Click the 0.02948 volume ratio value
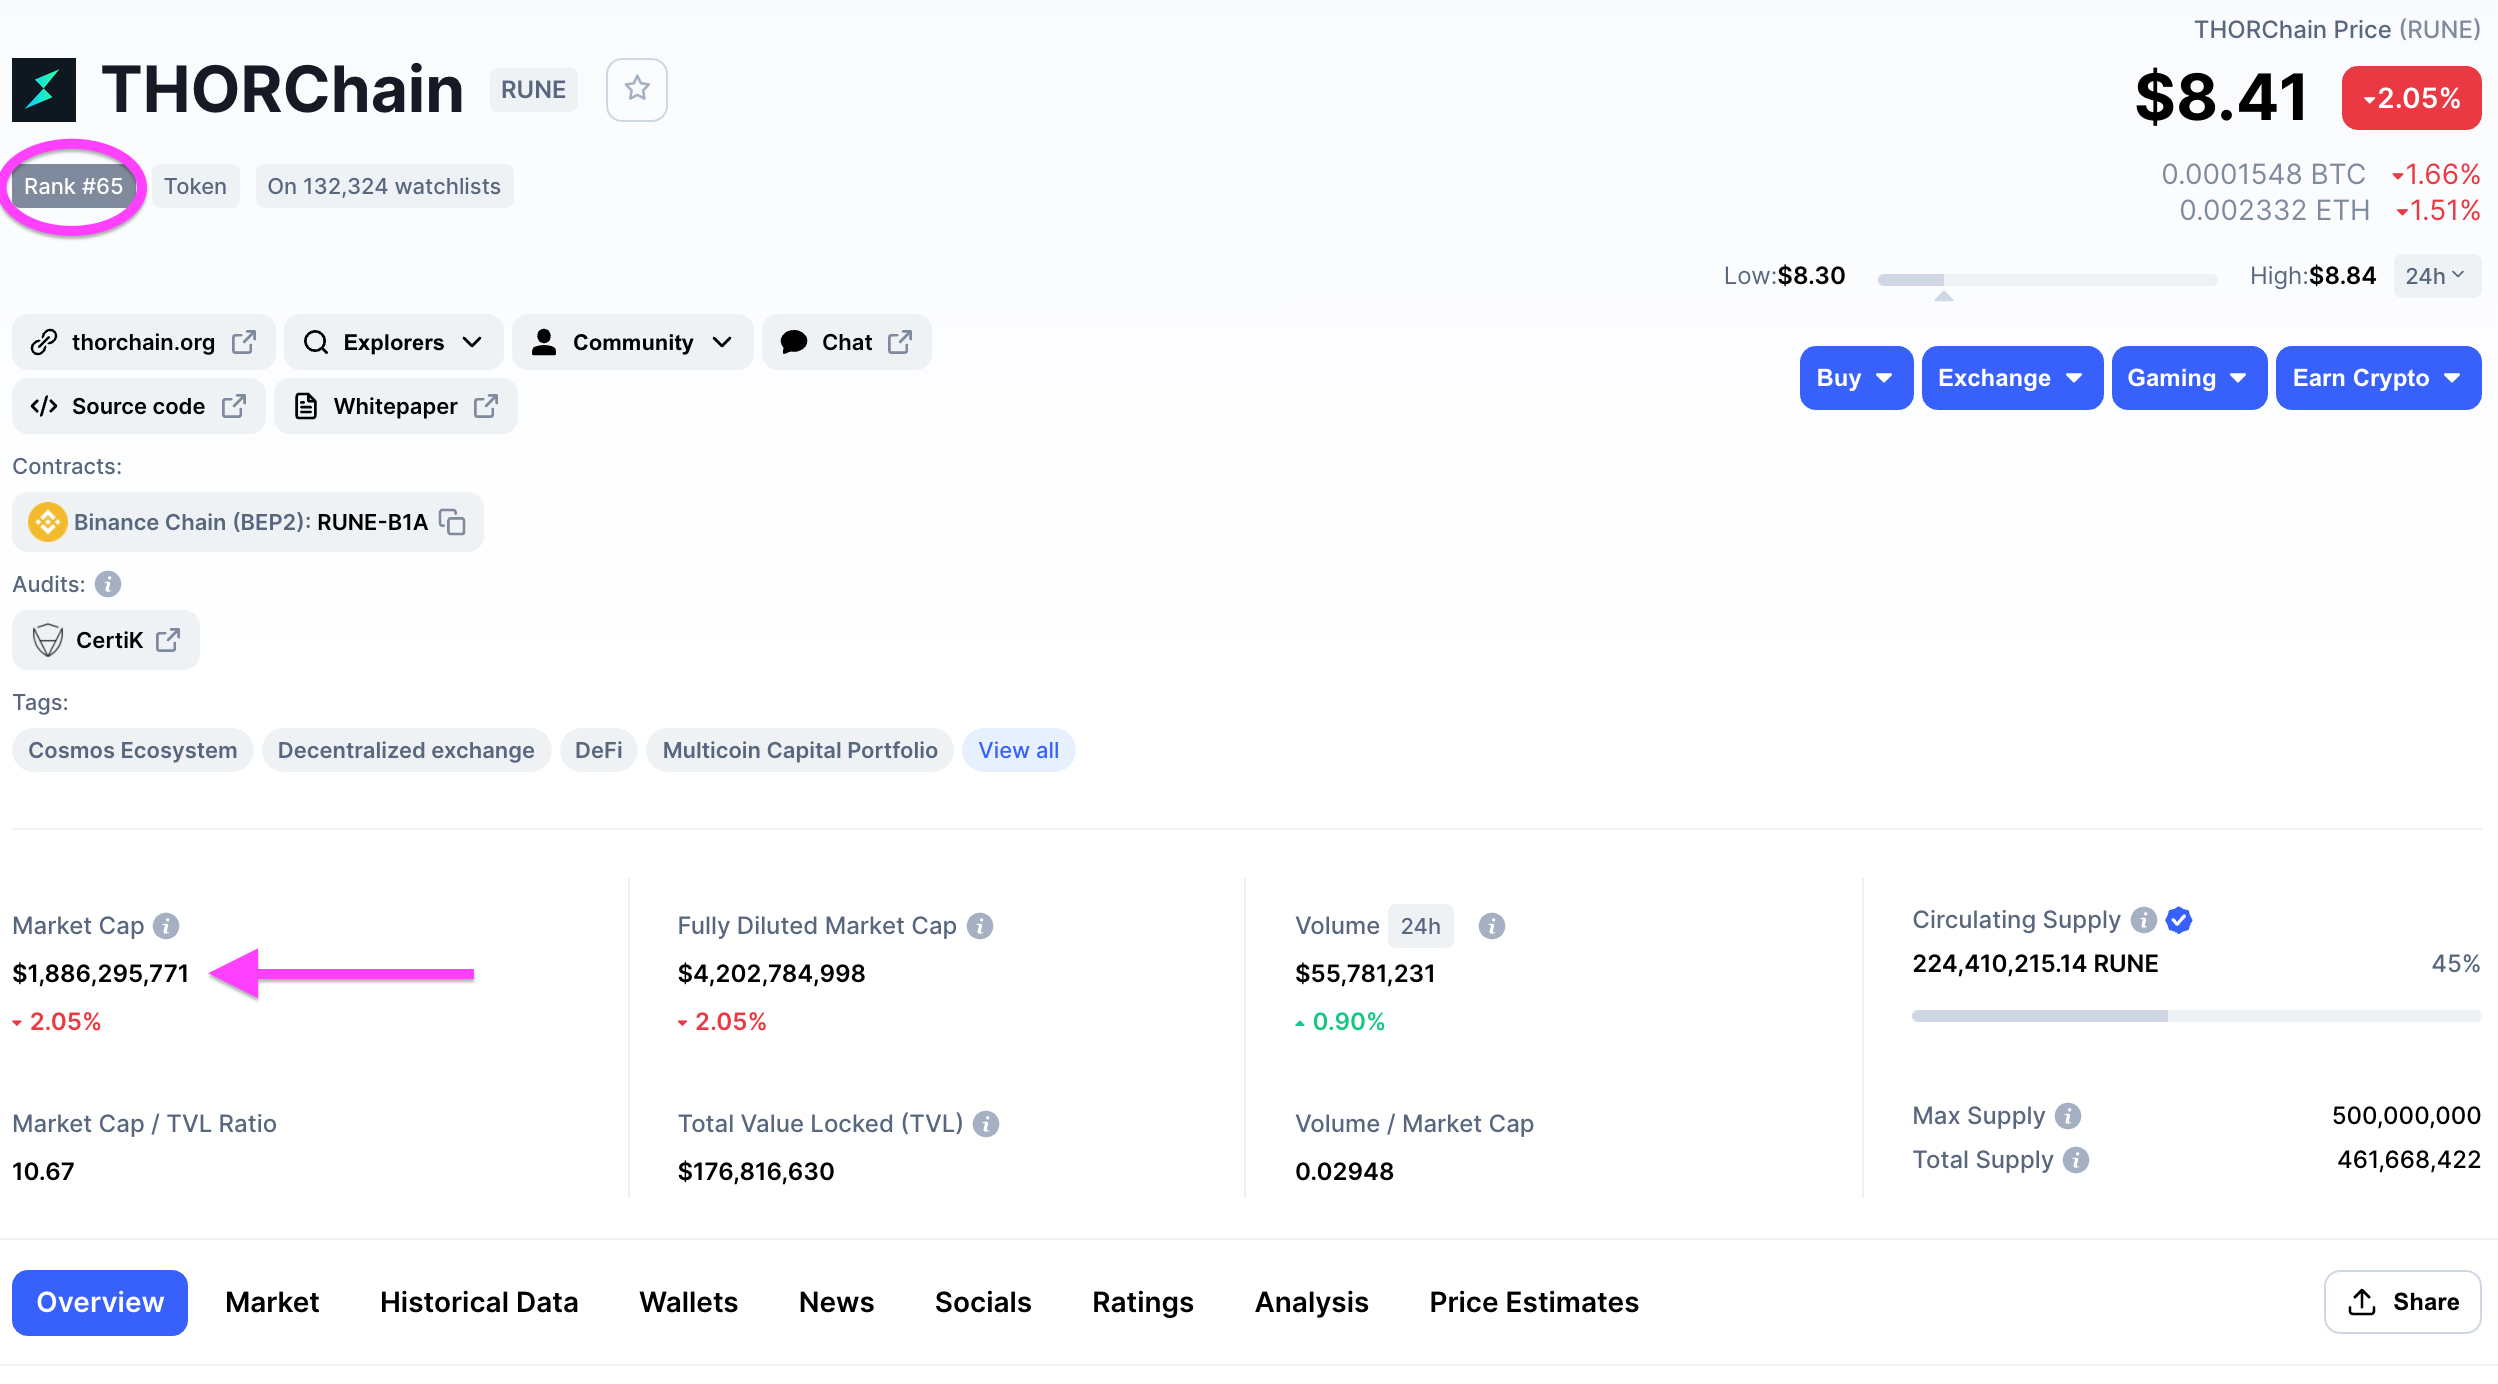 click(x=1344, y=1172)
